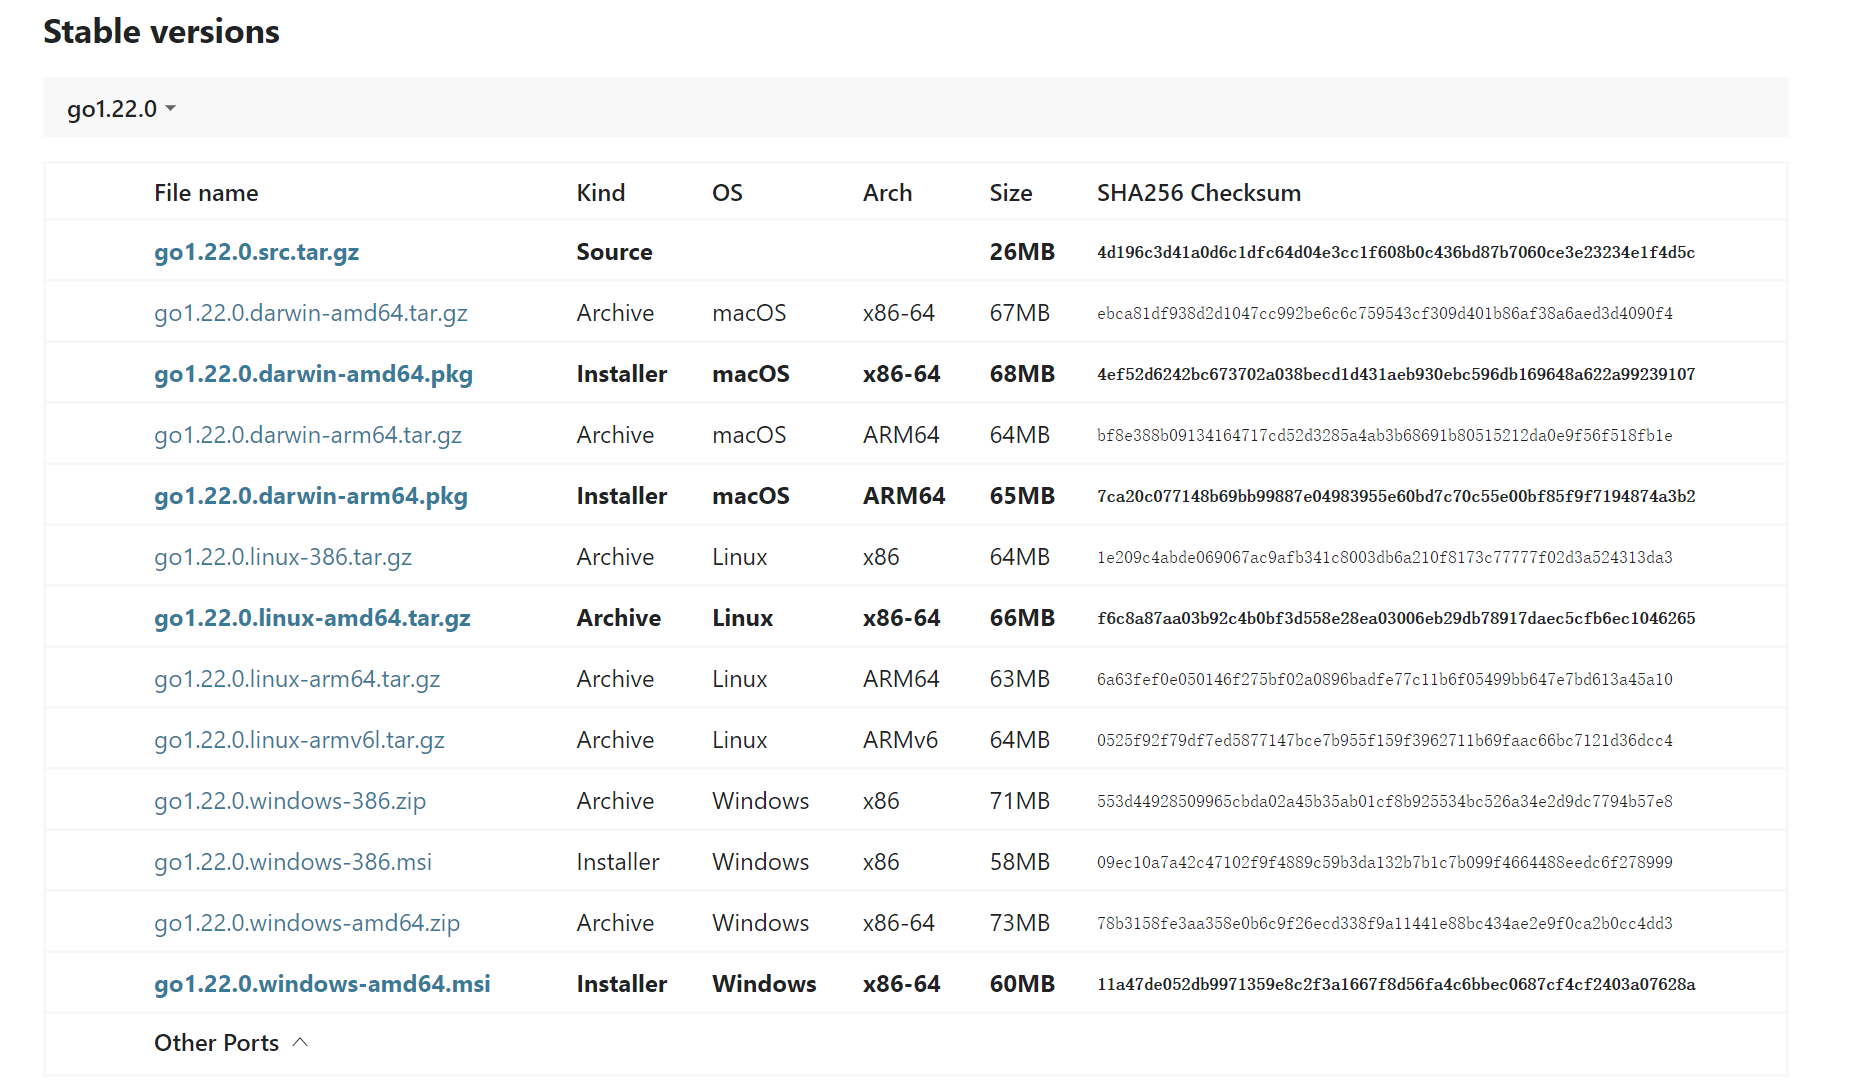This screenshot has width=1857, height=1092.
Task: Select checksum starting with 0525f92f79df
Action: tap(1385, 740)
